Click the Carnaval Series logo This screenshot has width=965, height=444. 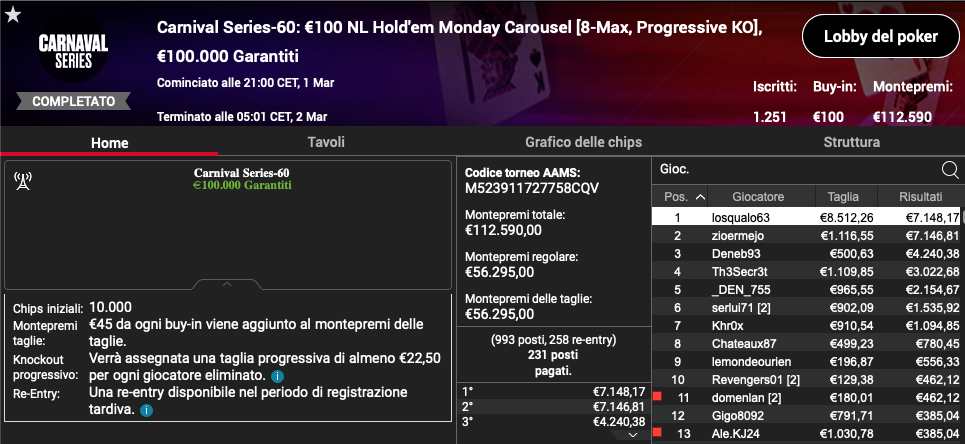click(73, 51)
